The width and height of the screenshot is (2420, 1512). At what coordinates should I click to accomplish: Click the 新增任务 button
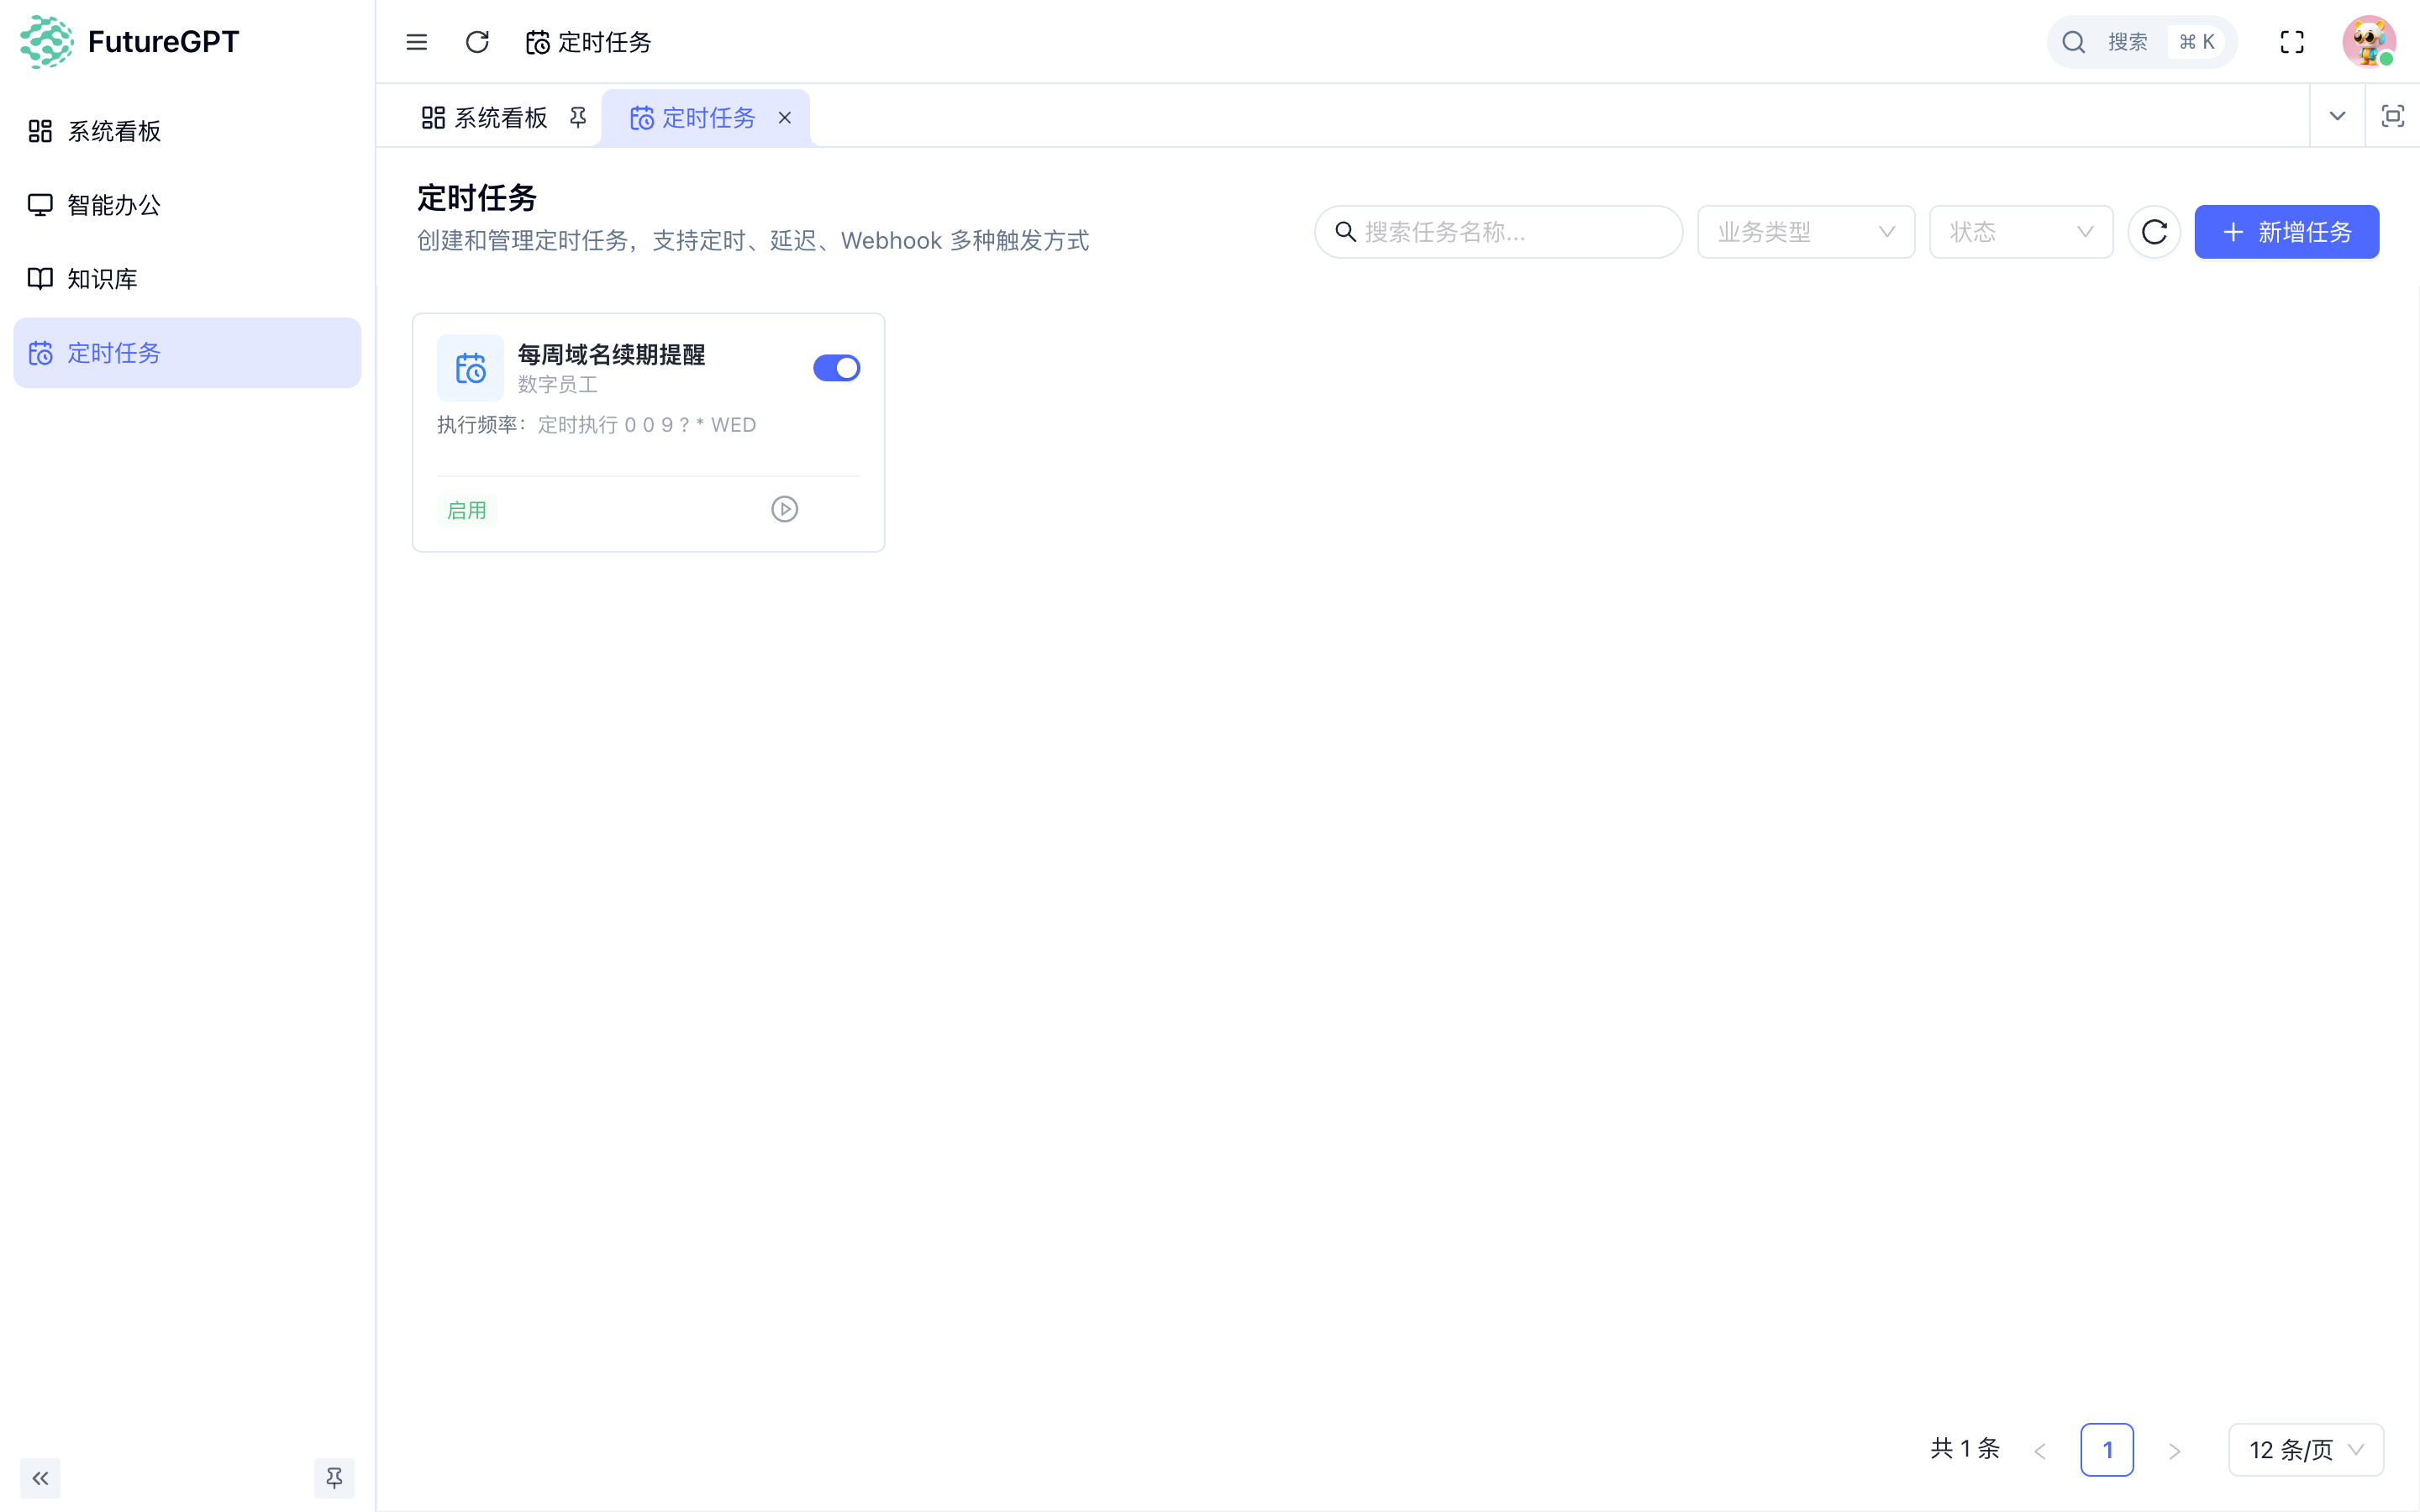point(2286,232)
